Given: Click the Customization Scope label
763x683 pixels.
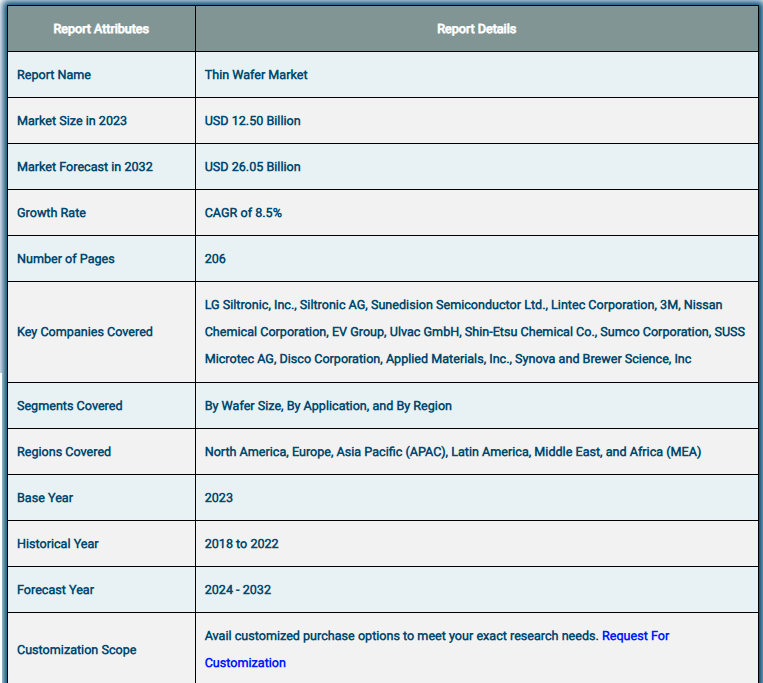Looking at the screenshot, I should coord(77,650).
